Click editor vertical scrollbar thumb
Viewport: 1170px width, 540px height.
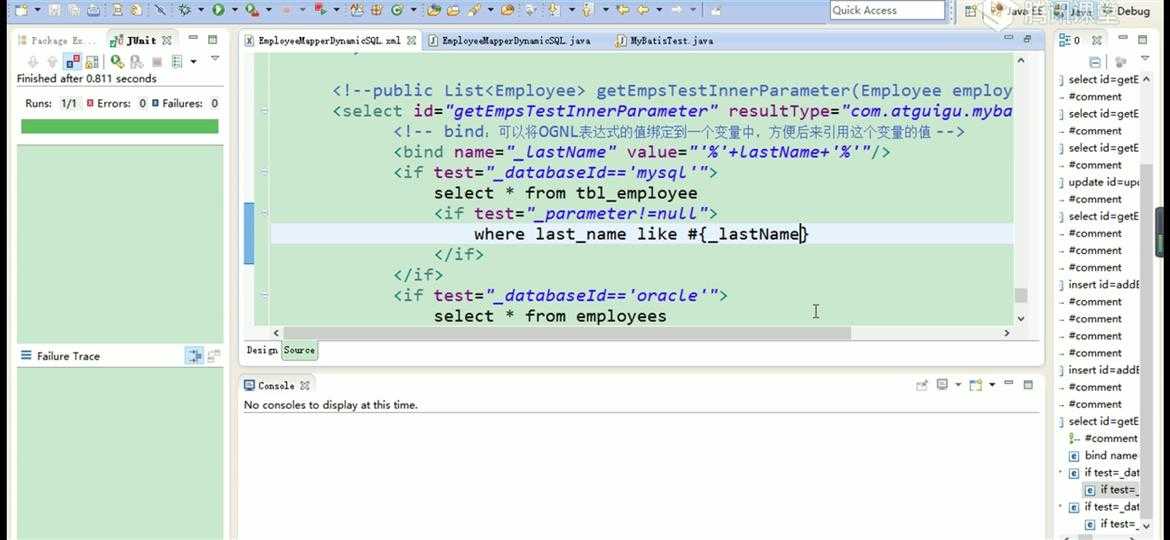click(x=1021, y=295)
